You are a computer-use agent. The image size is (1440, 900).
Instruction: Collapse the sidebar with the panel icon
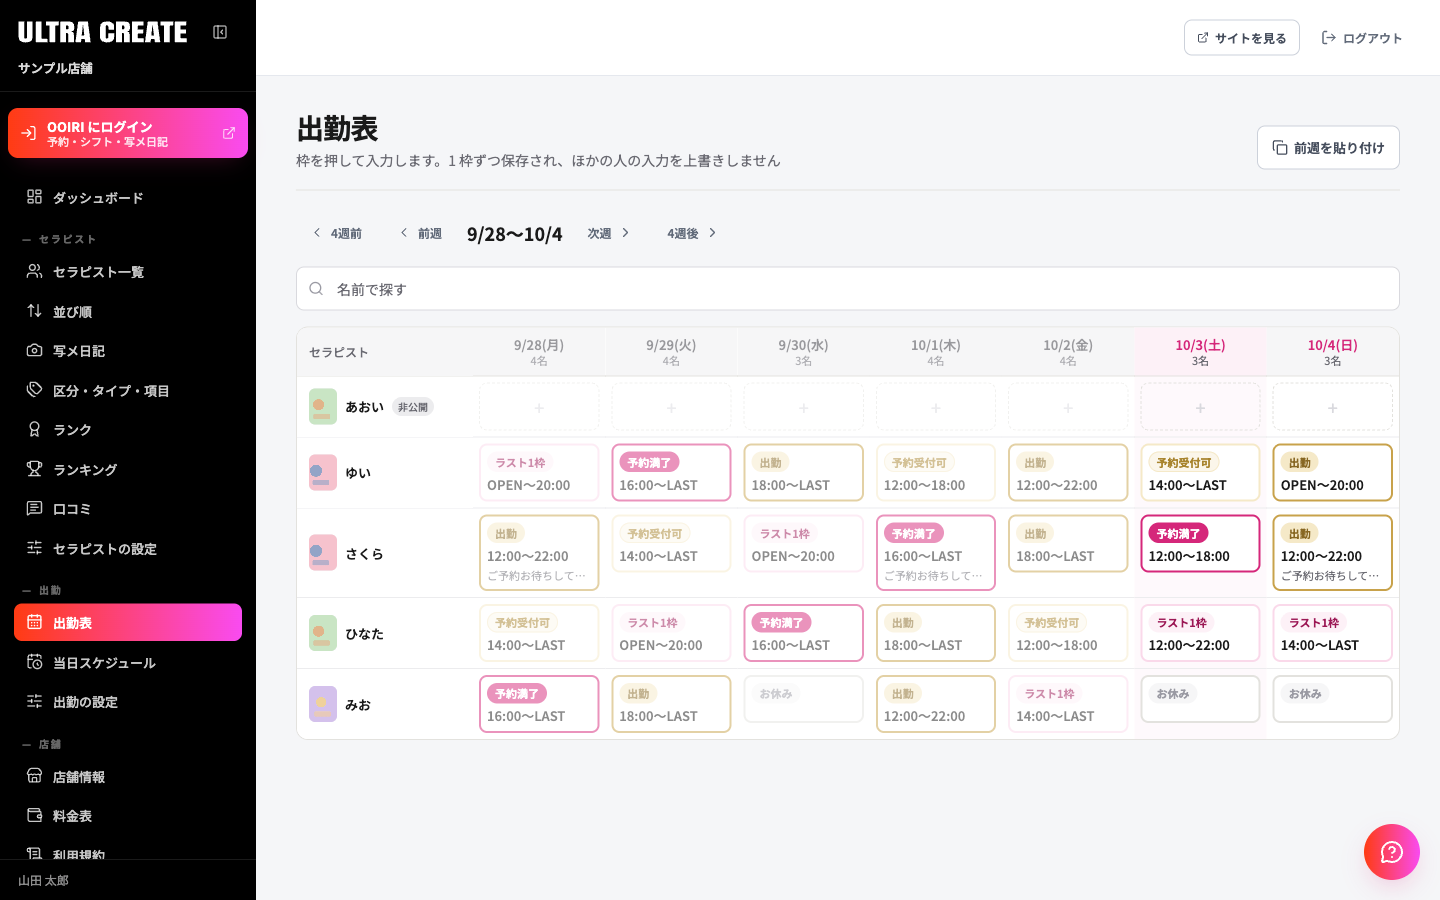click(220, 32)
